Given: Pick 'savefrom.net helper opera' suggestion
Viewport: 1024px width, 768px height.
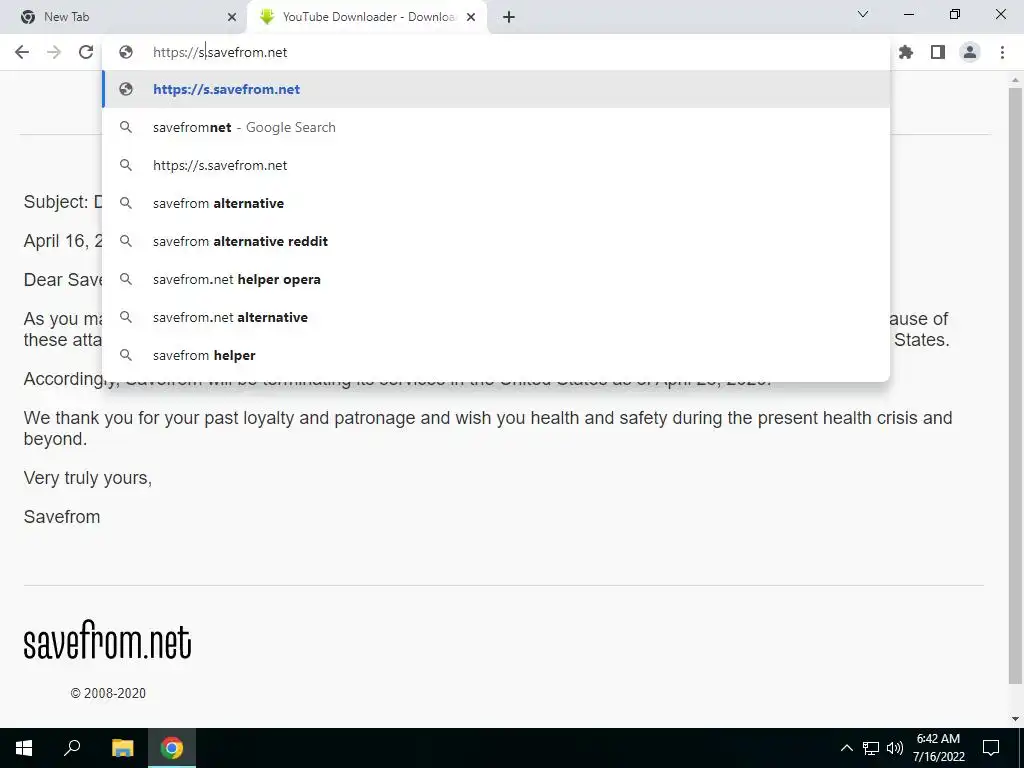Looking at the screenshot, I should (496, 280).
